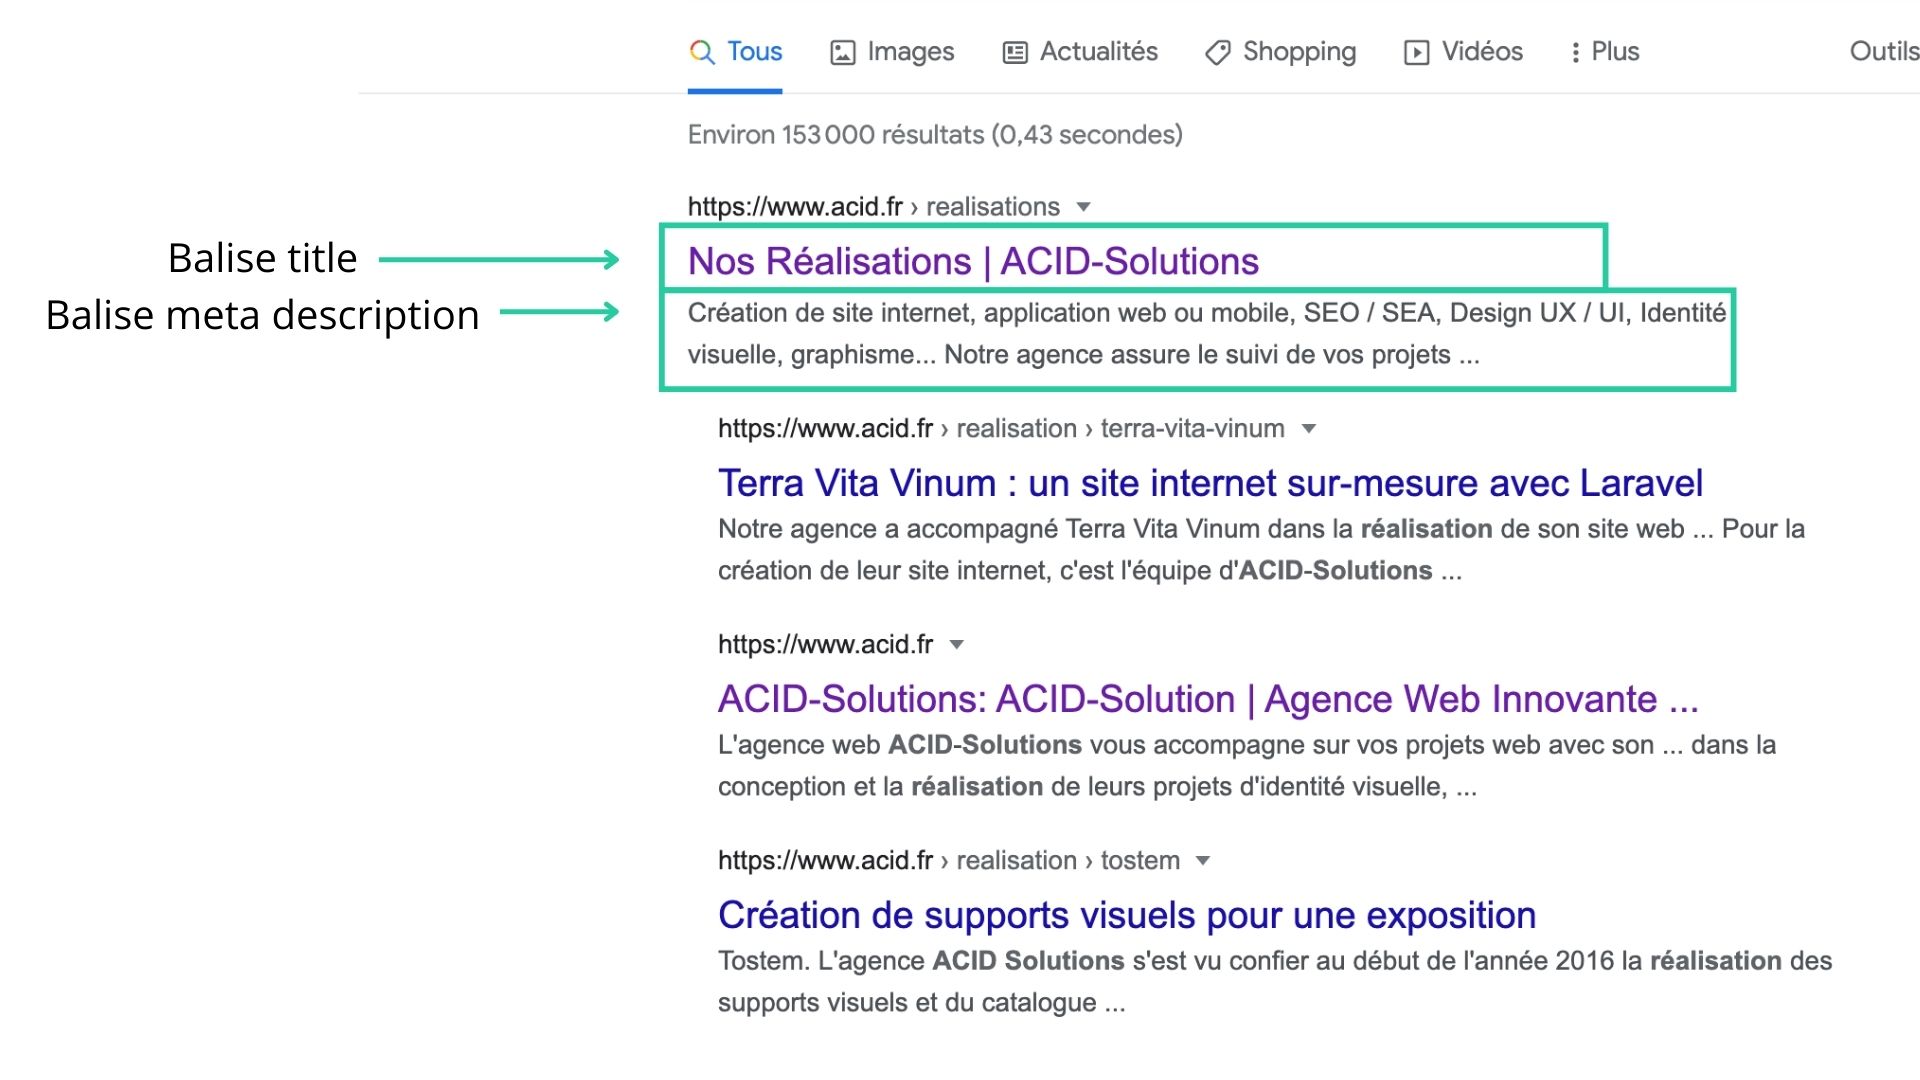Open the Nos Réalisations | ACID-Solutions result
The image size is (1920, 1080).
[x=973, y=262]
